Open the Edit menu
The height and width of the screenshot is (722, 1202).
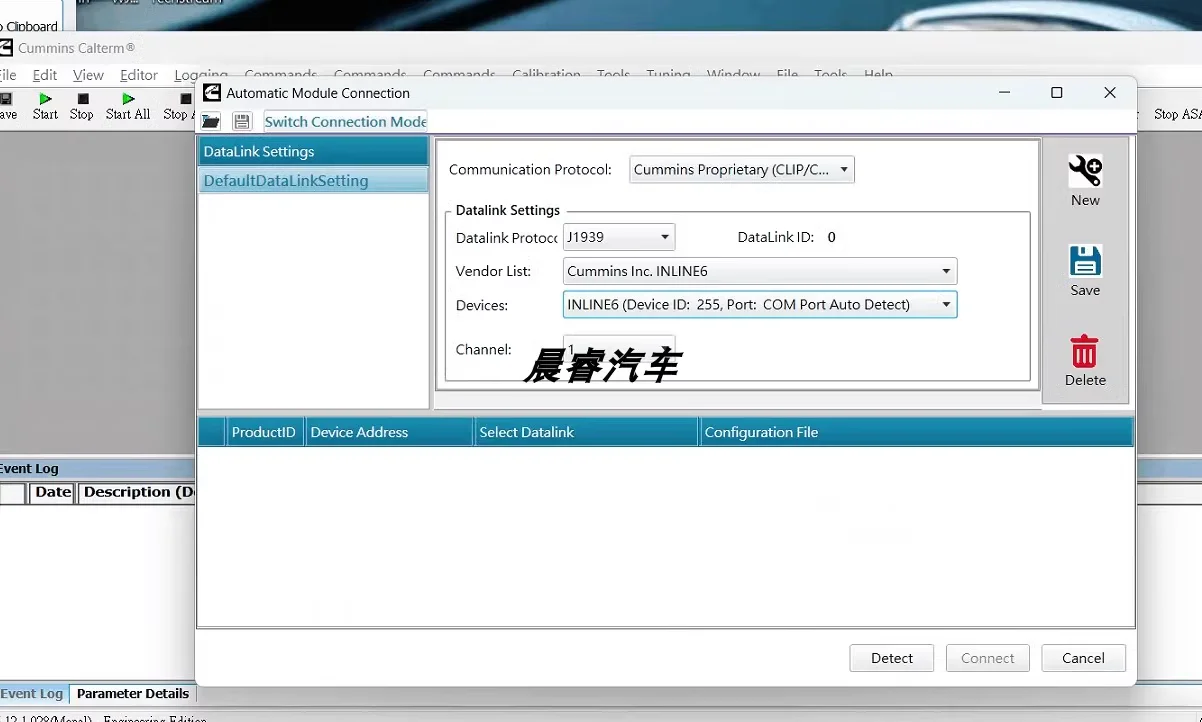point(44,75)
